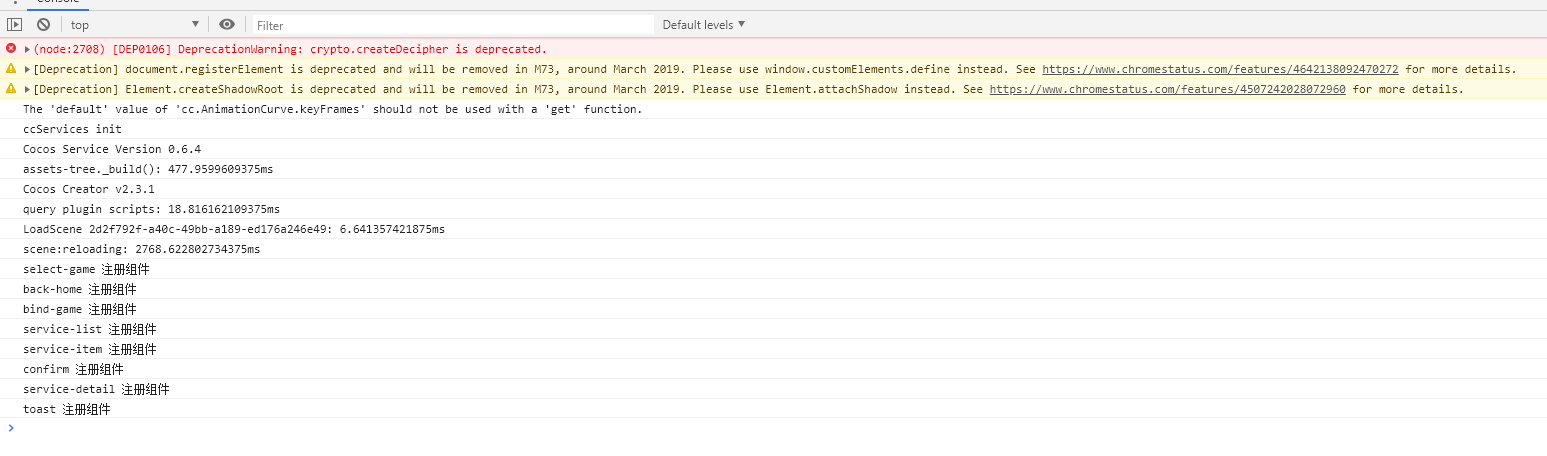Focus the Filter input field
This screenshot has width=1547, height=456.
click(x=452, y=25)
